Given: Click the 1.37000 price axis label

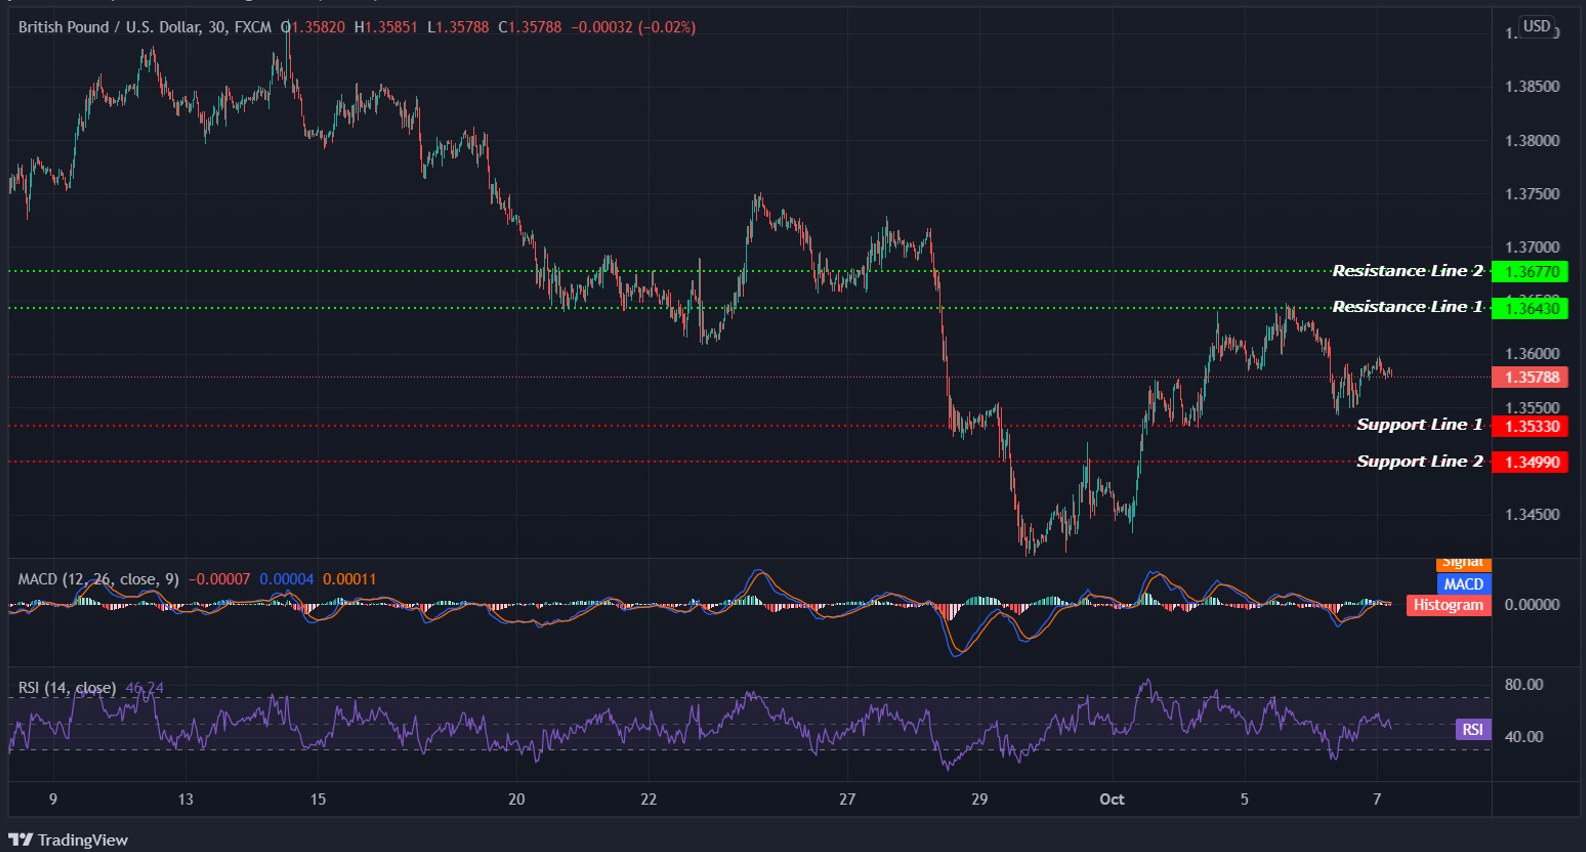Looking at the screenshot, I should click(x=1532, y=247).
